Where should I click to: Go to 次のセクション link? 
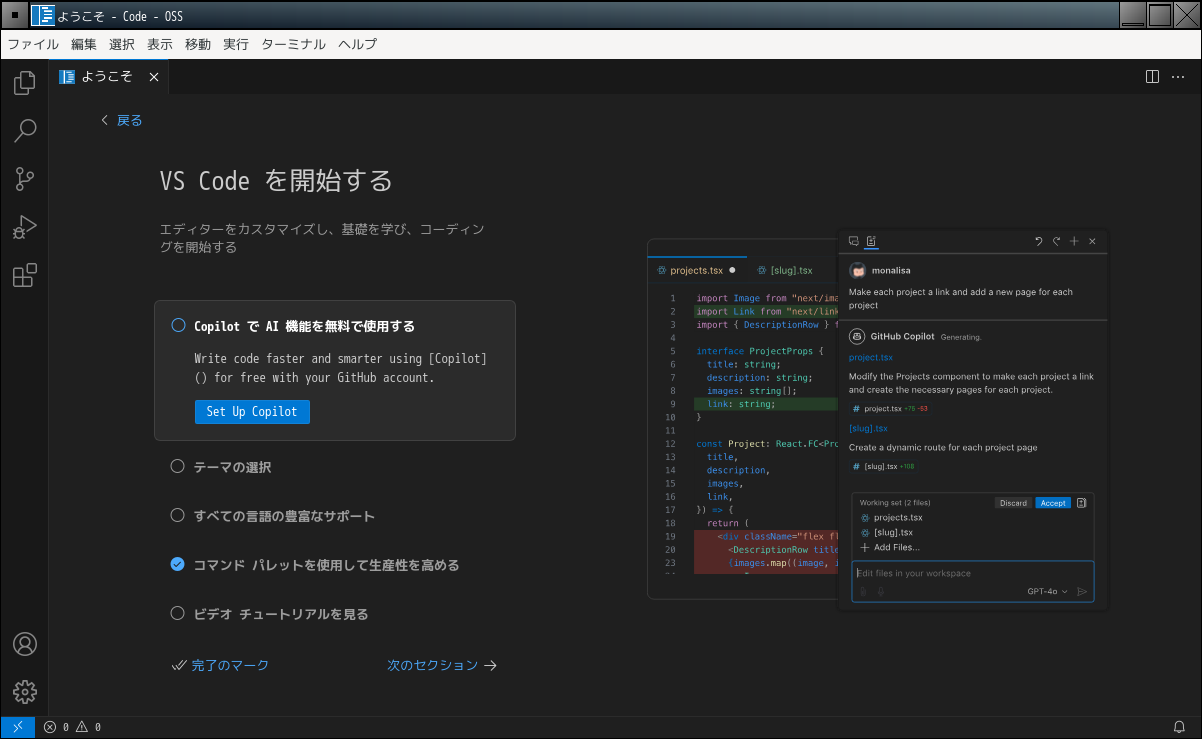(442, 665)
